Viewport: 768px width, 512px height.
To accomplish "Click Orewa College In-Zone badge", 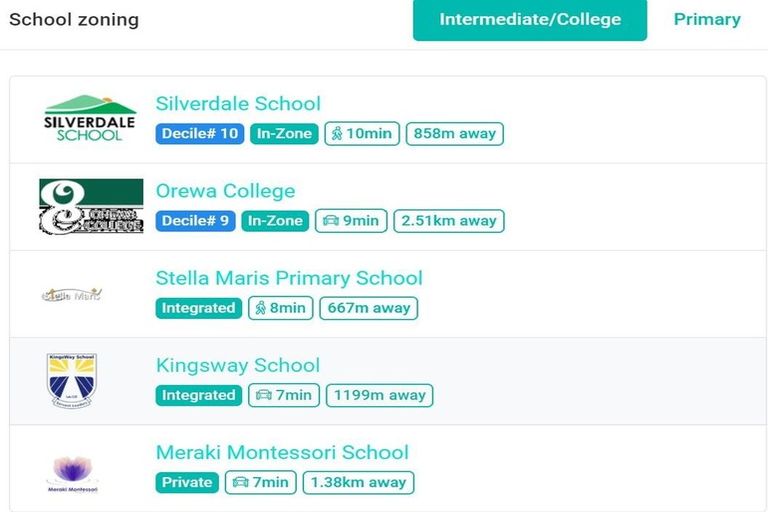I will (275, 221).
